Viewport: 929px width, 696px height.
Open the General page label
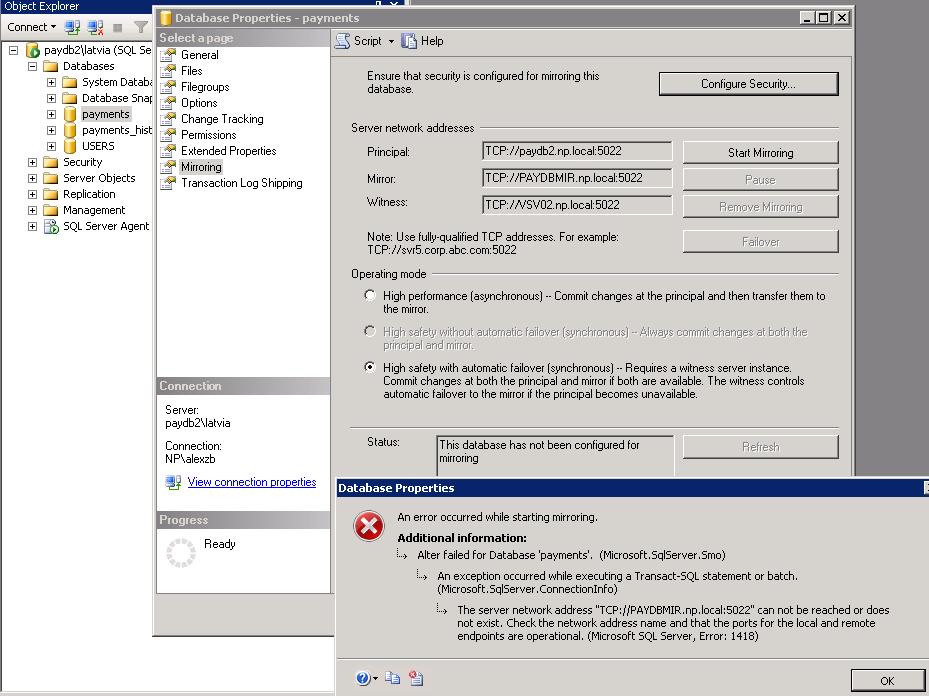[200, 55]
